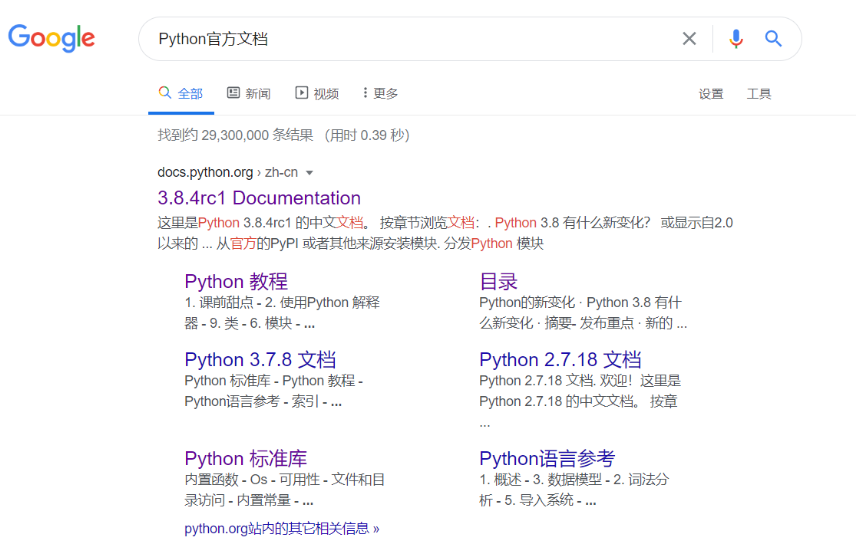Viewport: 857px width, 558px height.
Task: Open the 设置 menu
Action: click(x=711, y=94)
